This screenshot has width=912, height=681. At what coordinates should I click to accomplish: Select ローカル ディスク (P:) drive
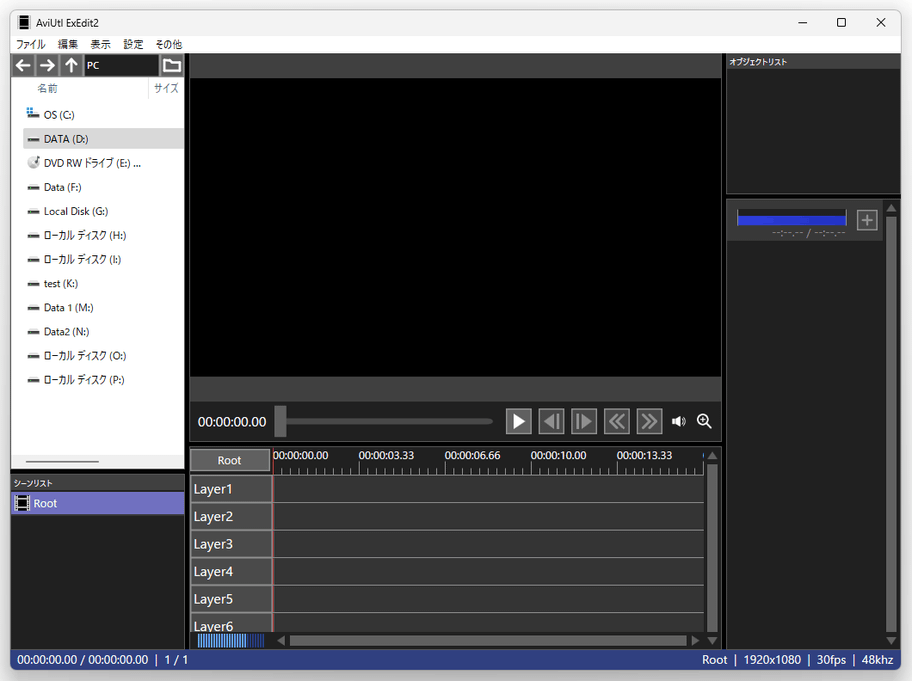click(103, 380)
